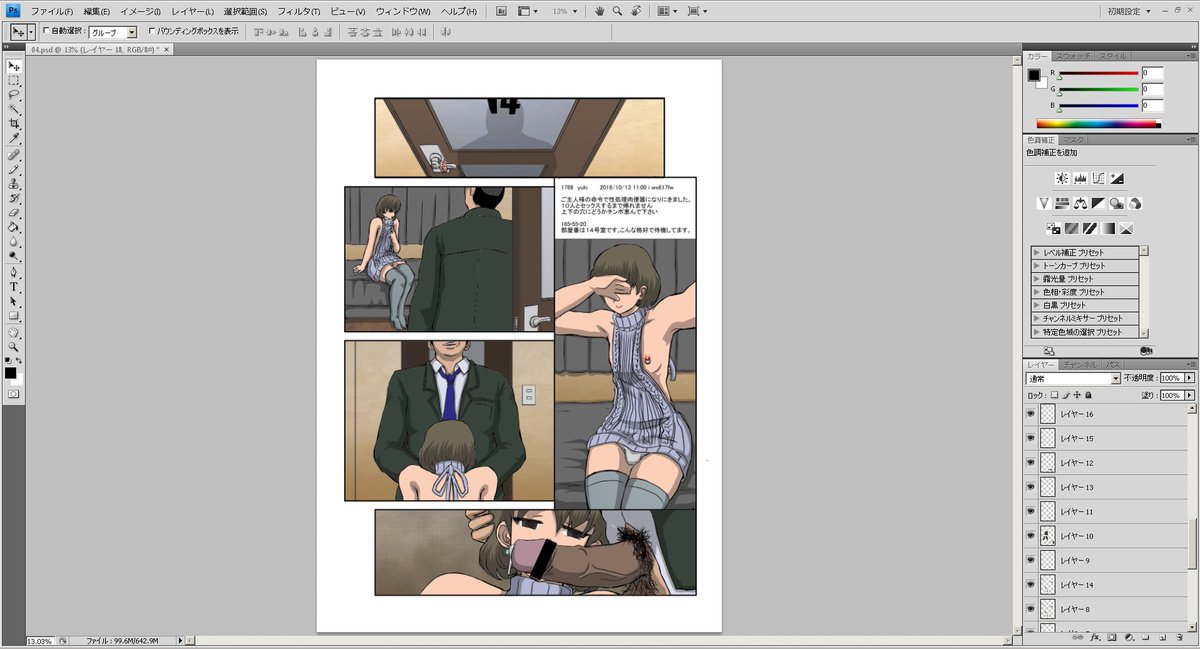Hide レイヤー 9 via its eye icon
This screenshot has width=1200, height=649.
pyautogui.click(x=1031, y=560)
